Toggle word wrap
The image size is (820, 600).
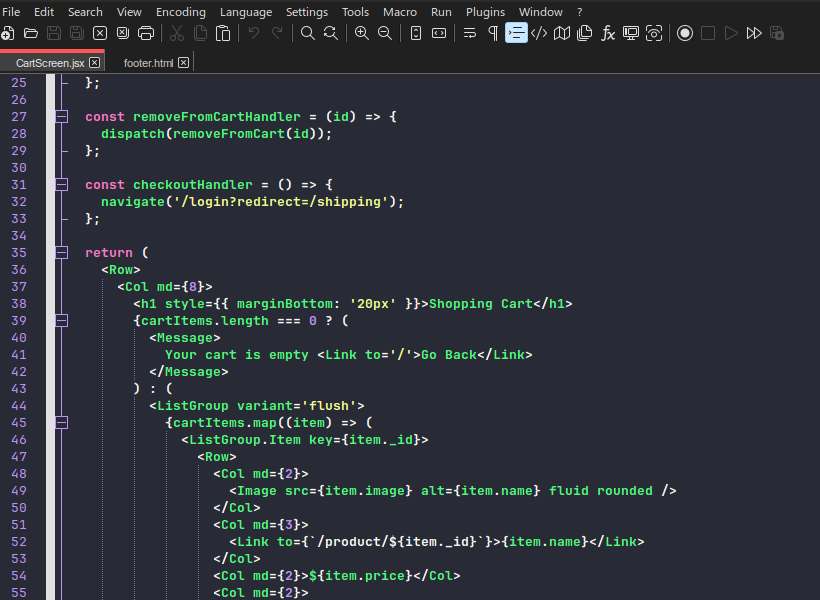[470, 33]
